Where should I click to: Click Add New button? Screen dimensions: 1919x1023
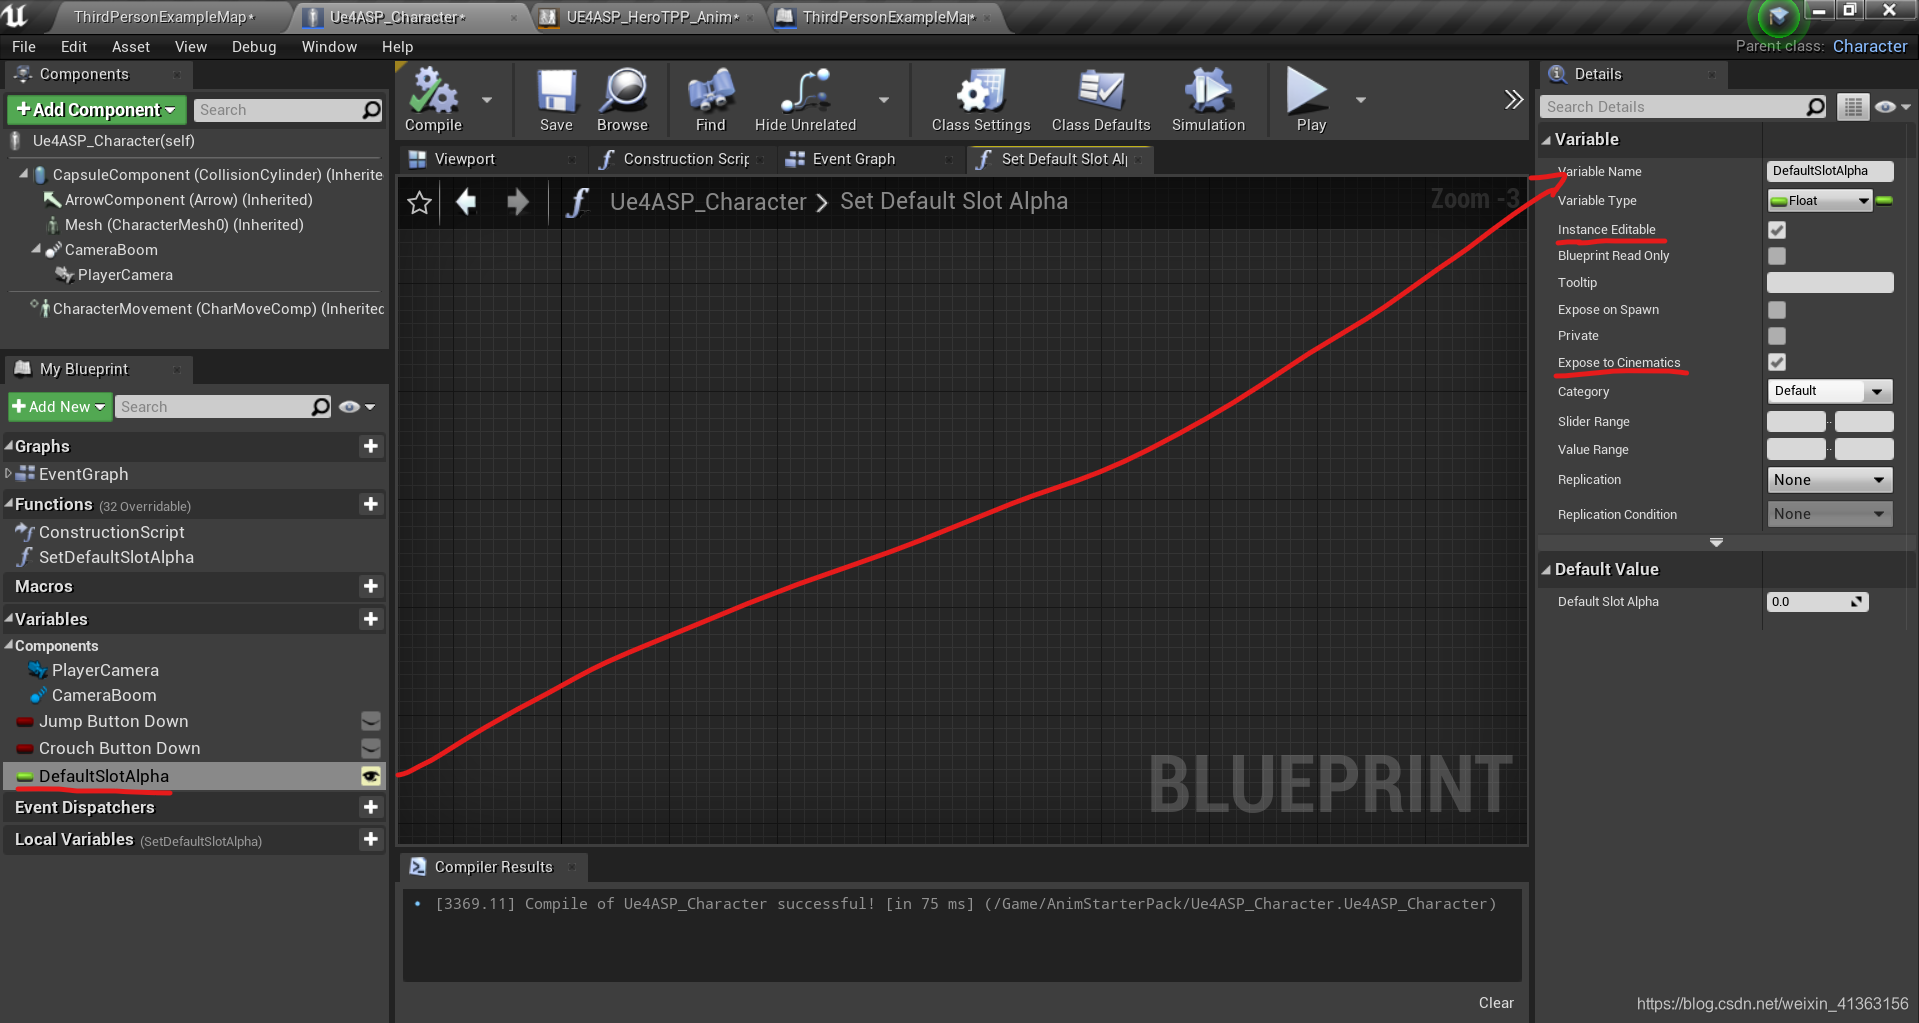point(60,407)
